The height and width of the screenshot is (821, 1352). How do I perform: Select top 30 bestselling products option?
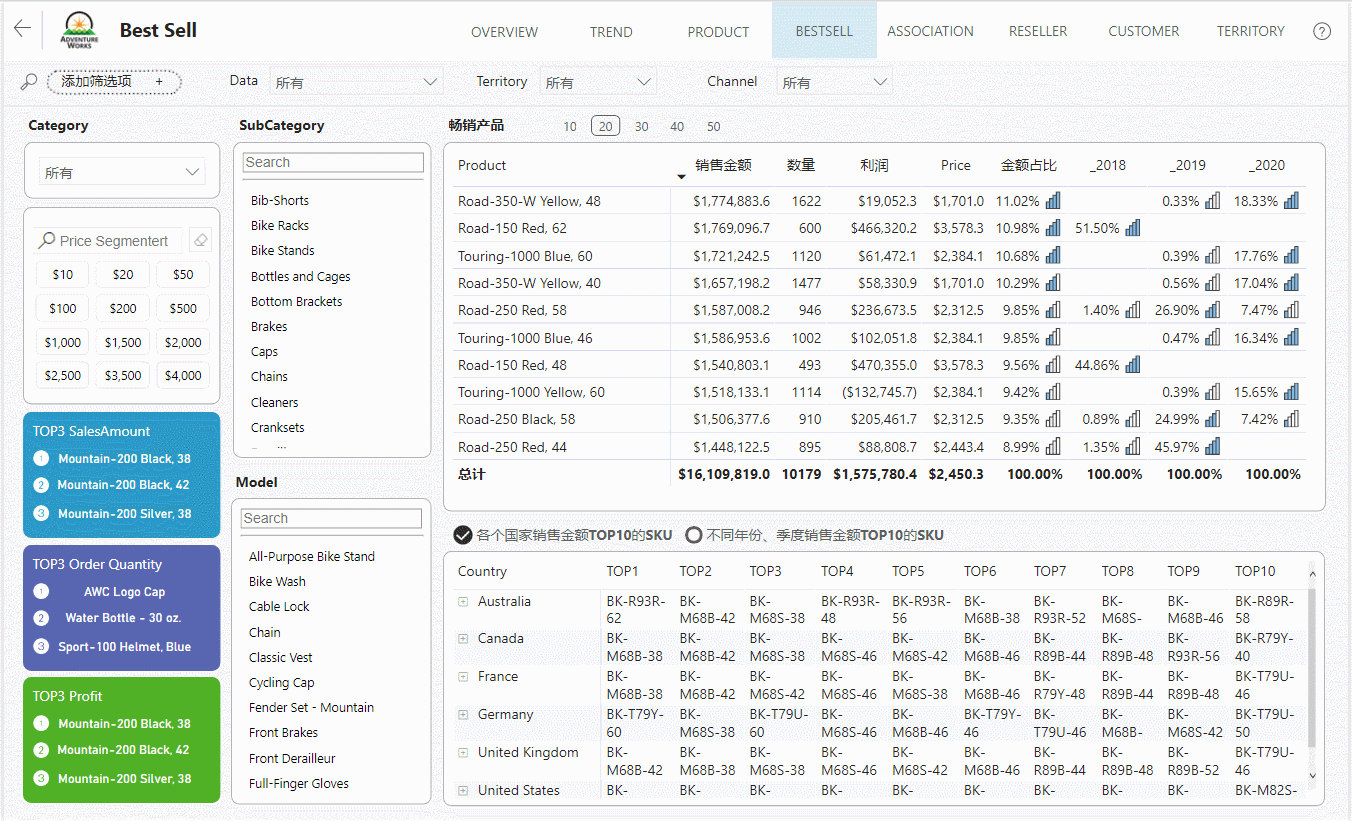point(641,126)
